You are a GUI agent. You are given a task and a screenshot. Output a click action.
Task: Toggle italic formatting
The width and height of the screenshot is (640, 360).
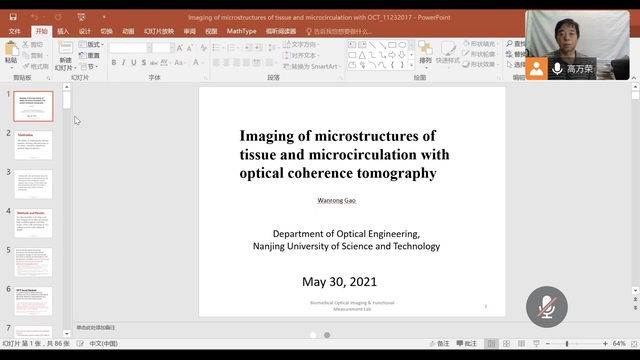click(x=124, y=63)
